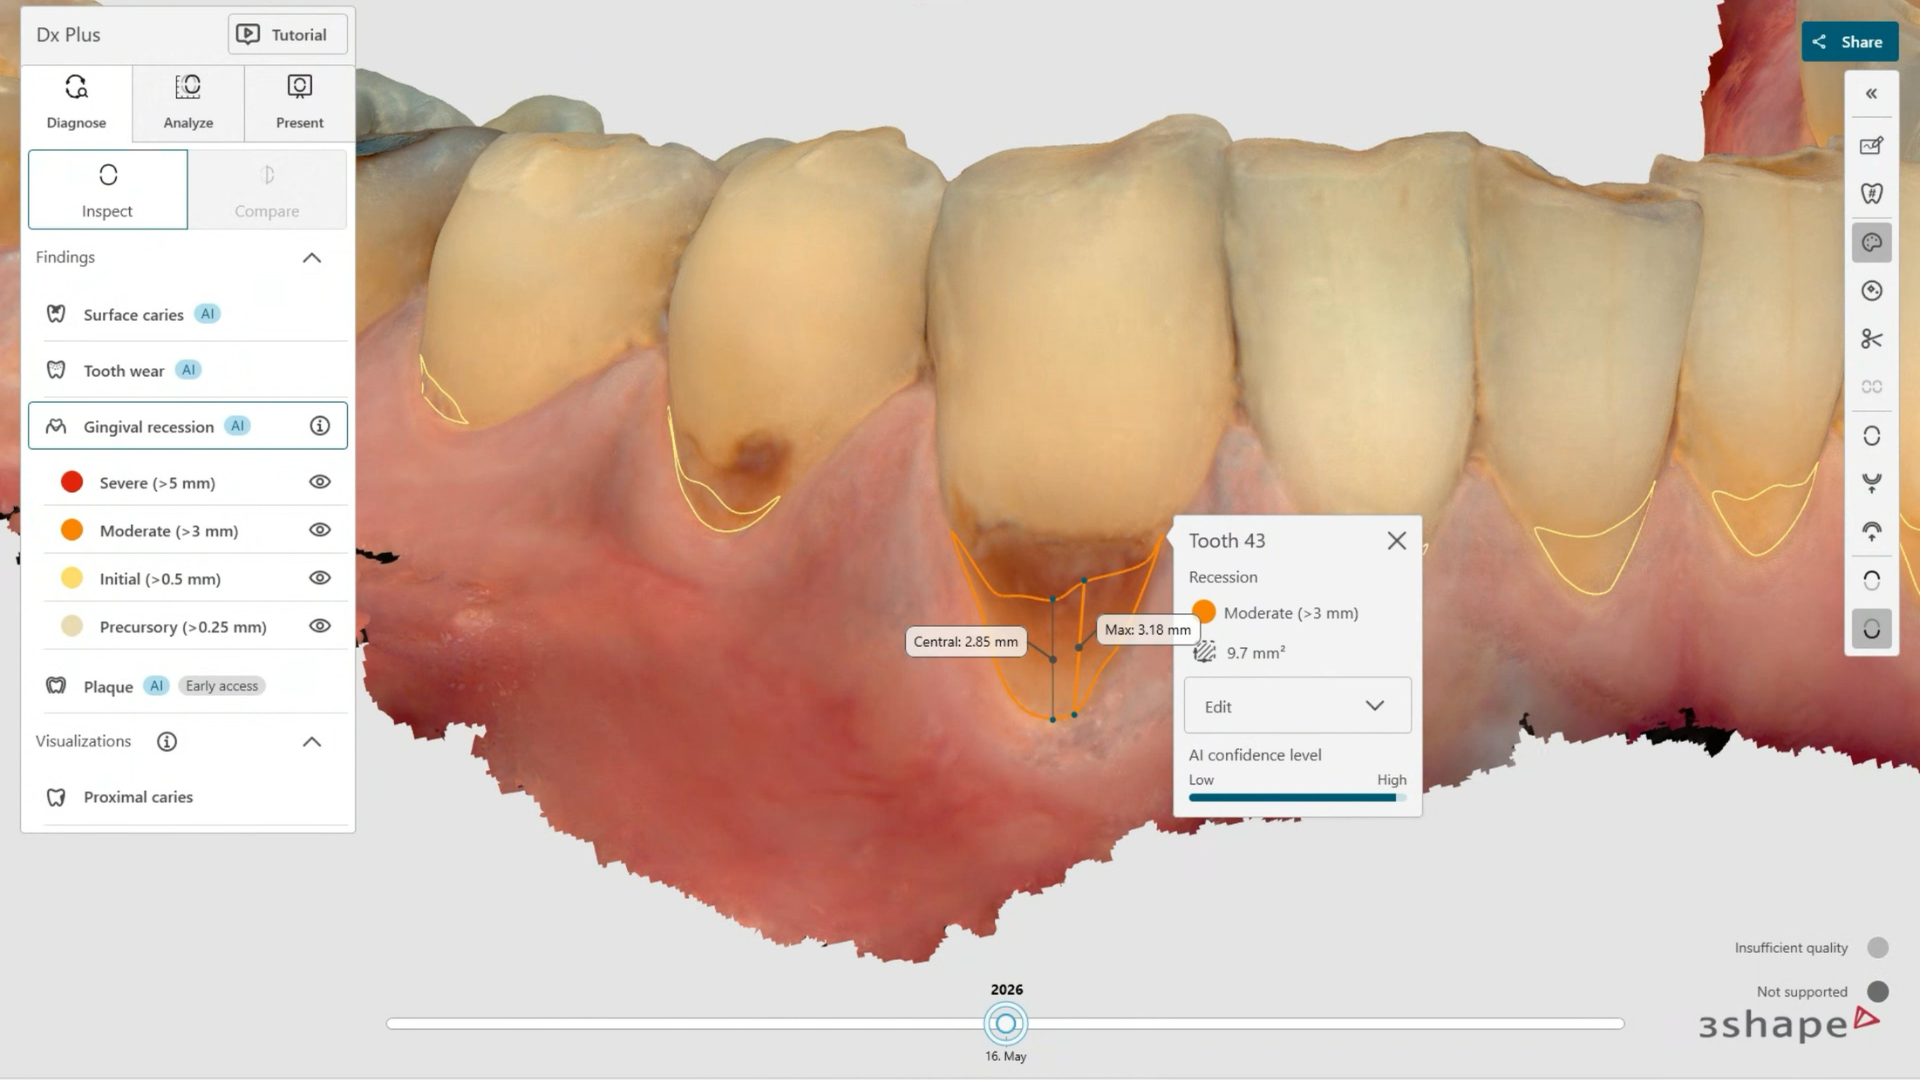Click the 2026 timeline scan marker
The height and width of the screenshot is (1080, 1920).
[x=1006, y=1023]
